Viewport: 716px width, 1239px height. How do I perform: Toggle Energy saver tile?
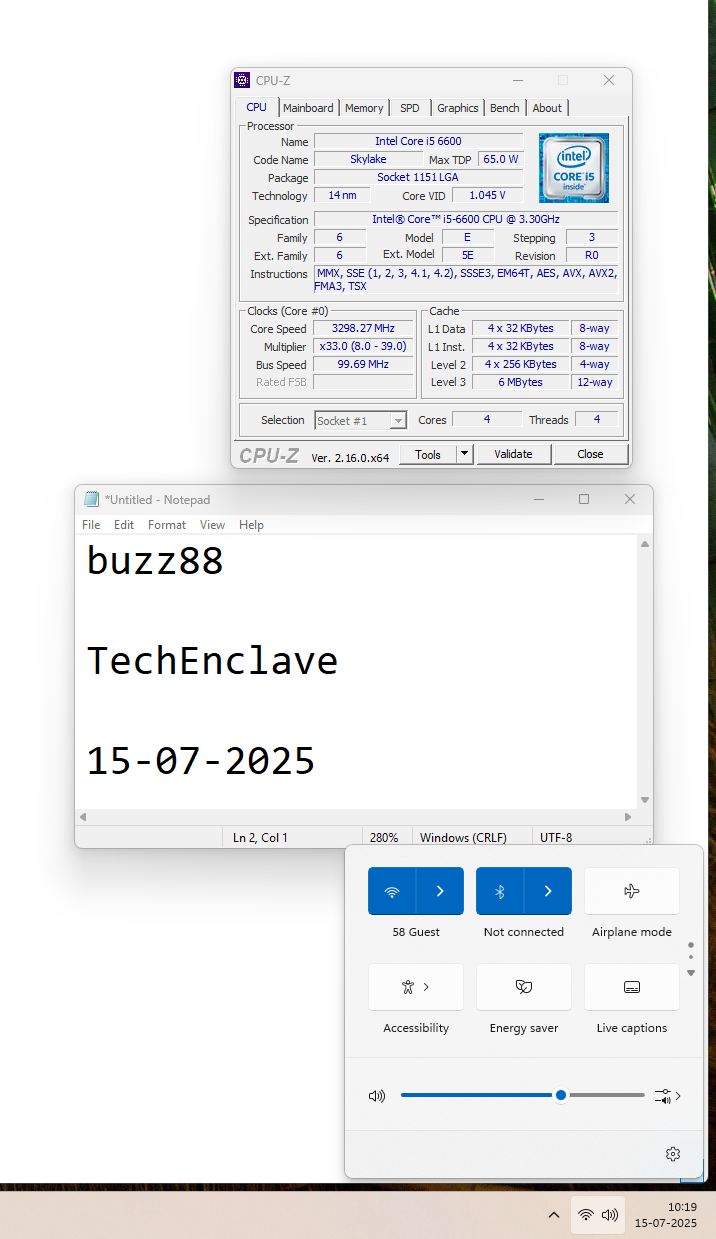click(524, 987)
